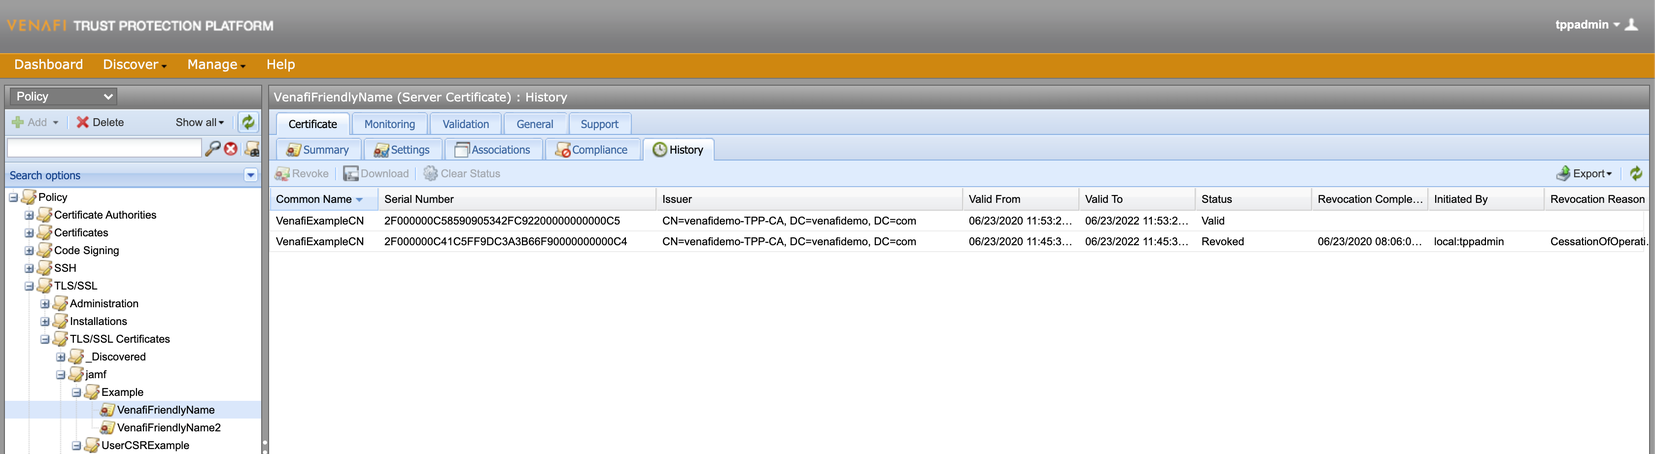Image resolution: width=1655 pixels, height=454 pixels.
Task: Click serial number ending 0000C4
Action: pos(505,242)
